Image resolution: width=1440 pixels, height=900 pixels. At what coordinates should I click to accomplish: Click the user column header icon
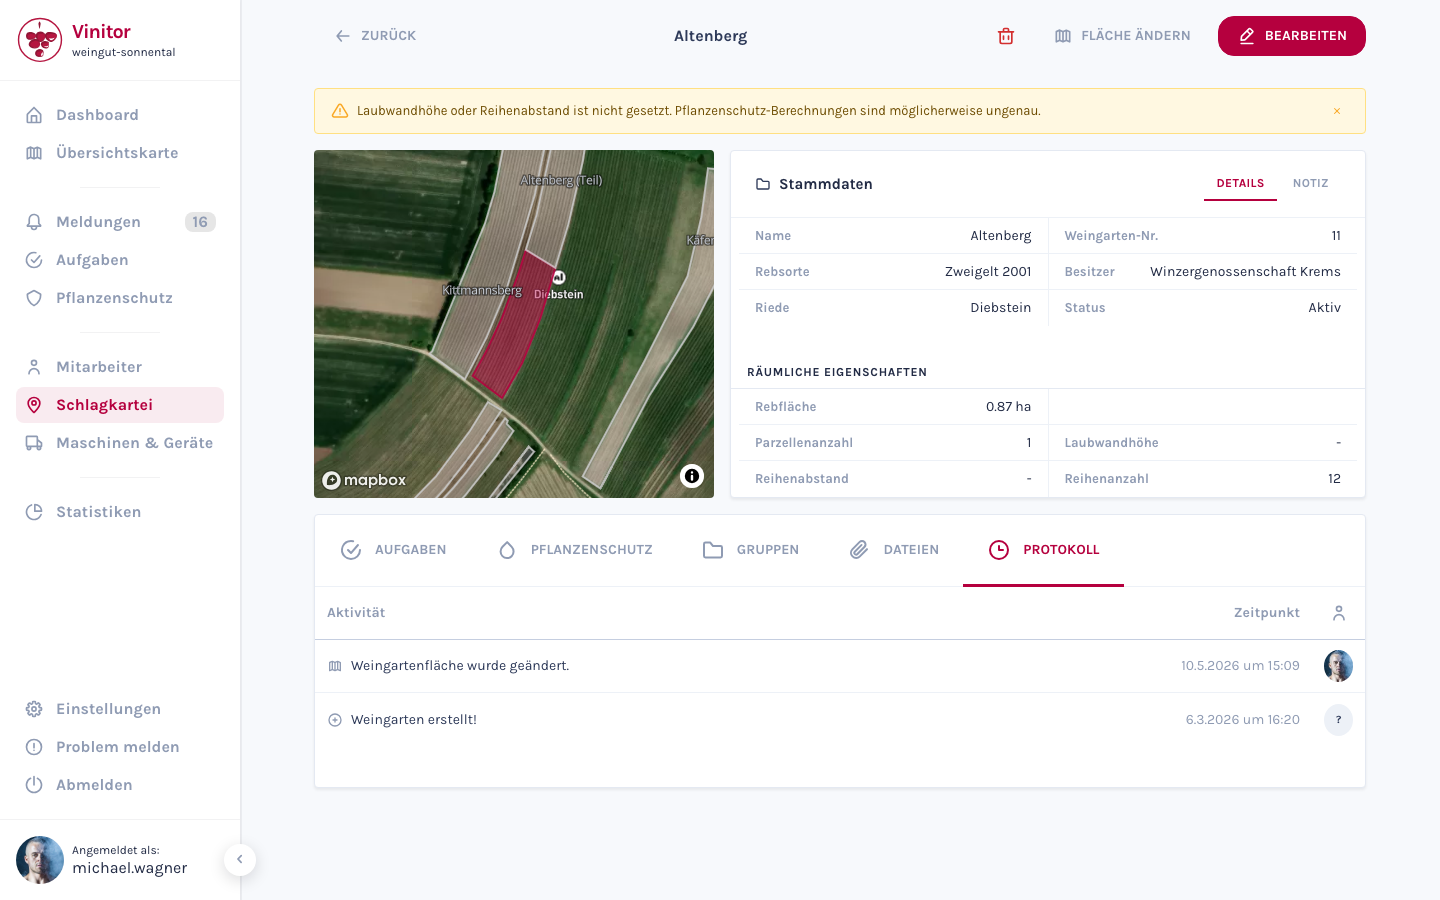(x=1339, y=613)
